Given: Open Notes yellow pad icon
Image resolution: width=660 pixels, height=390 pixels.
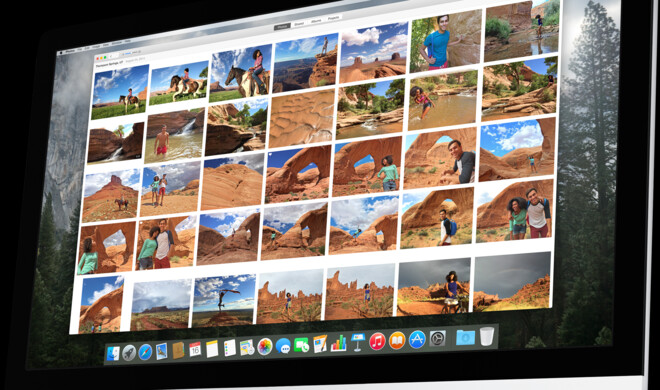Looking at the screenshot, I should pos(212,349).
